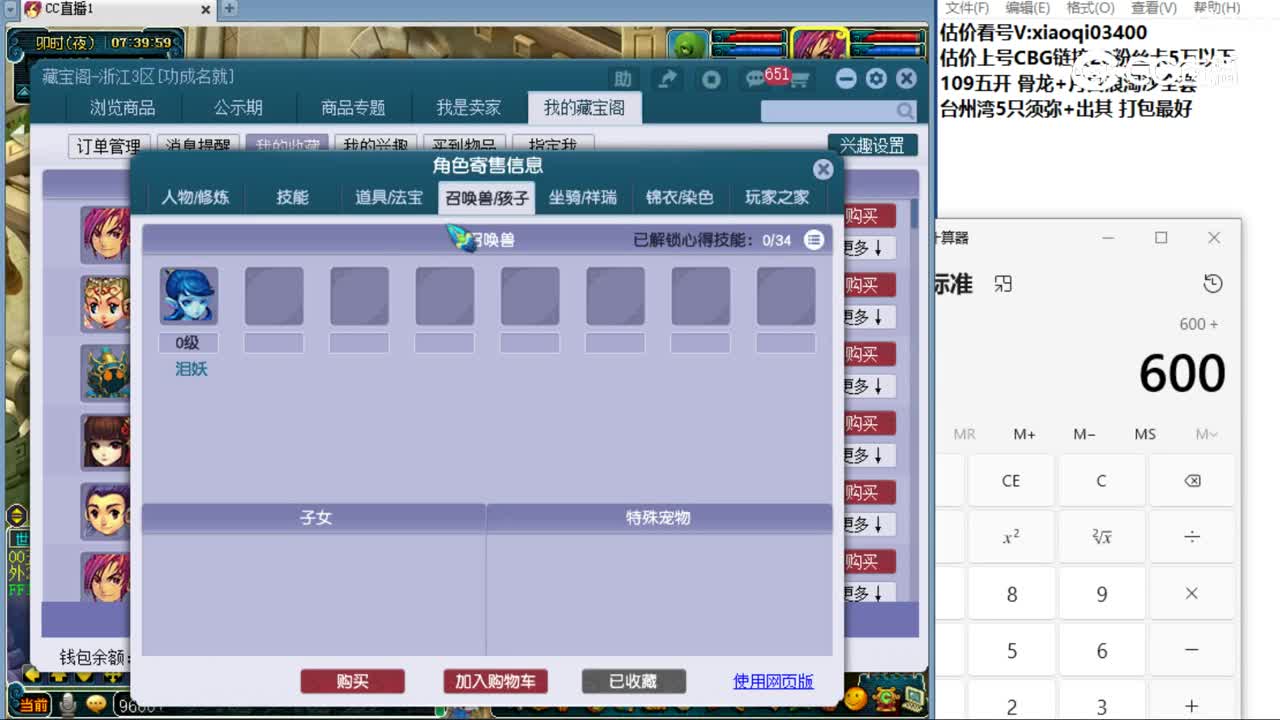
Task: Click keep-on-top icon next to 标准 in calculator
Action: (x=1003, y=284)
